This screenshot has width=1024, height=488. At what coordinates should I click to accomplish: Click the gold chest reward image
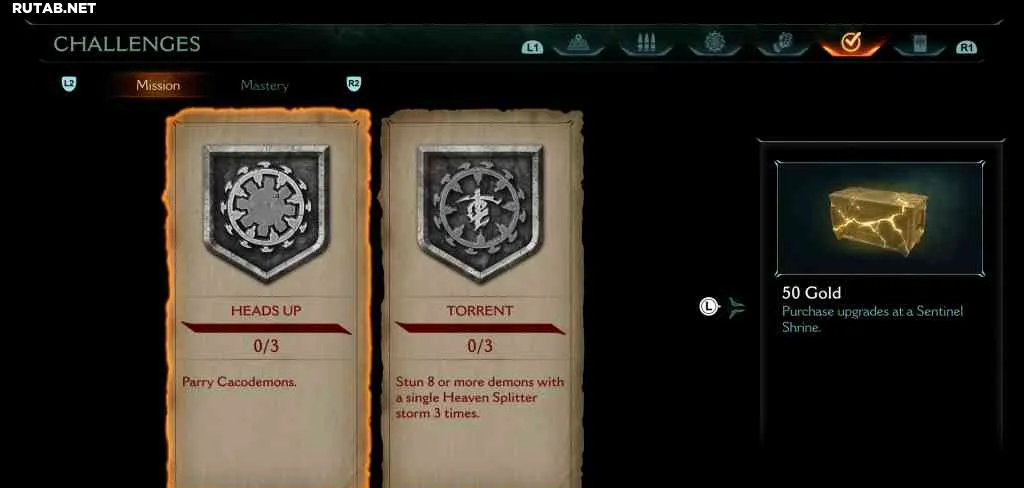click(879, 219)
